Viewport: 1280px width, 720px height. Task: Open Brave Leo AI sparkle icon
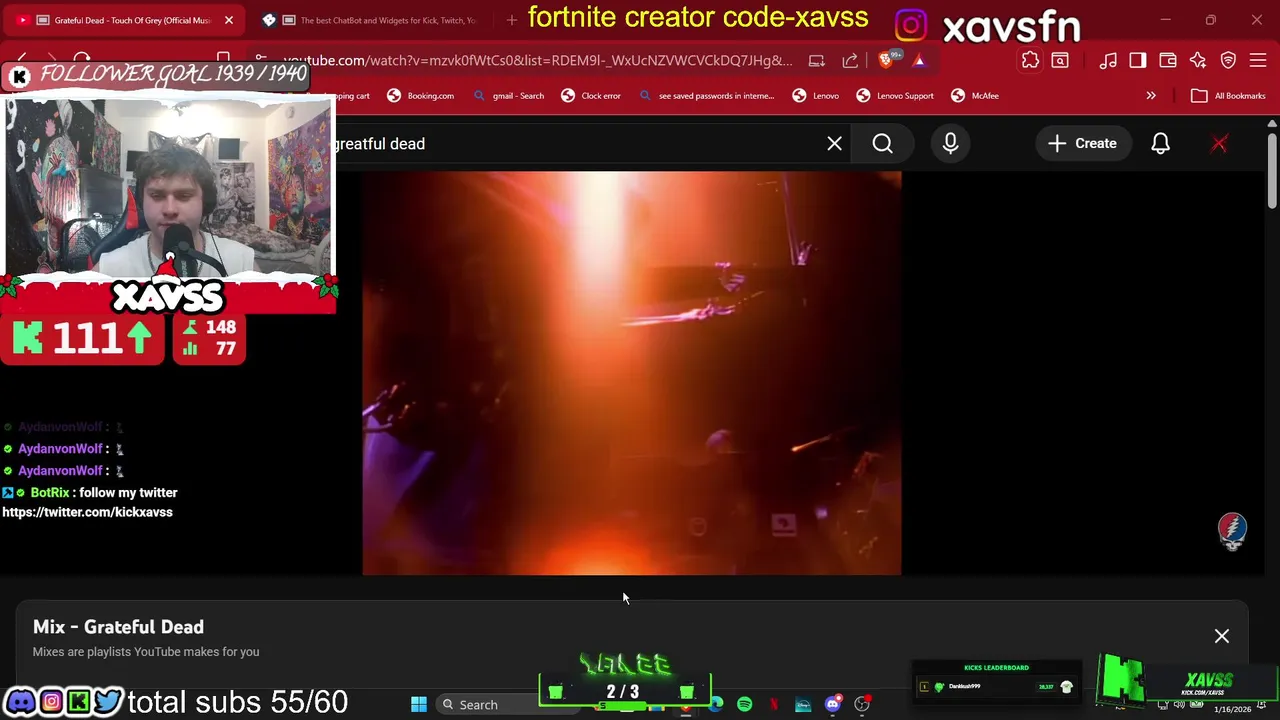coord(1198,61)
